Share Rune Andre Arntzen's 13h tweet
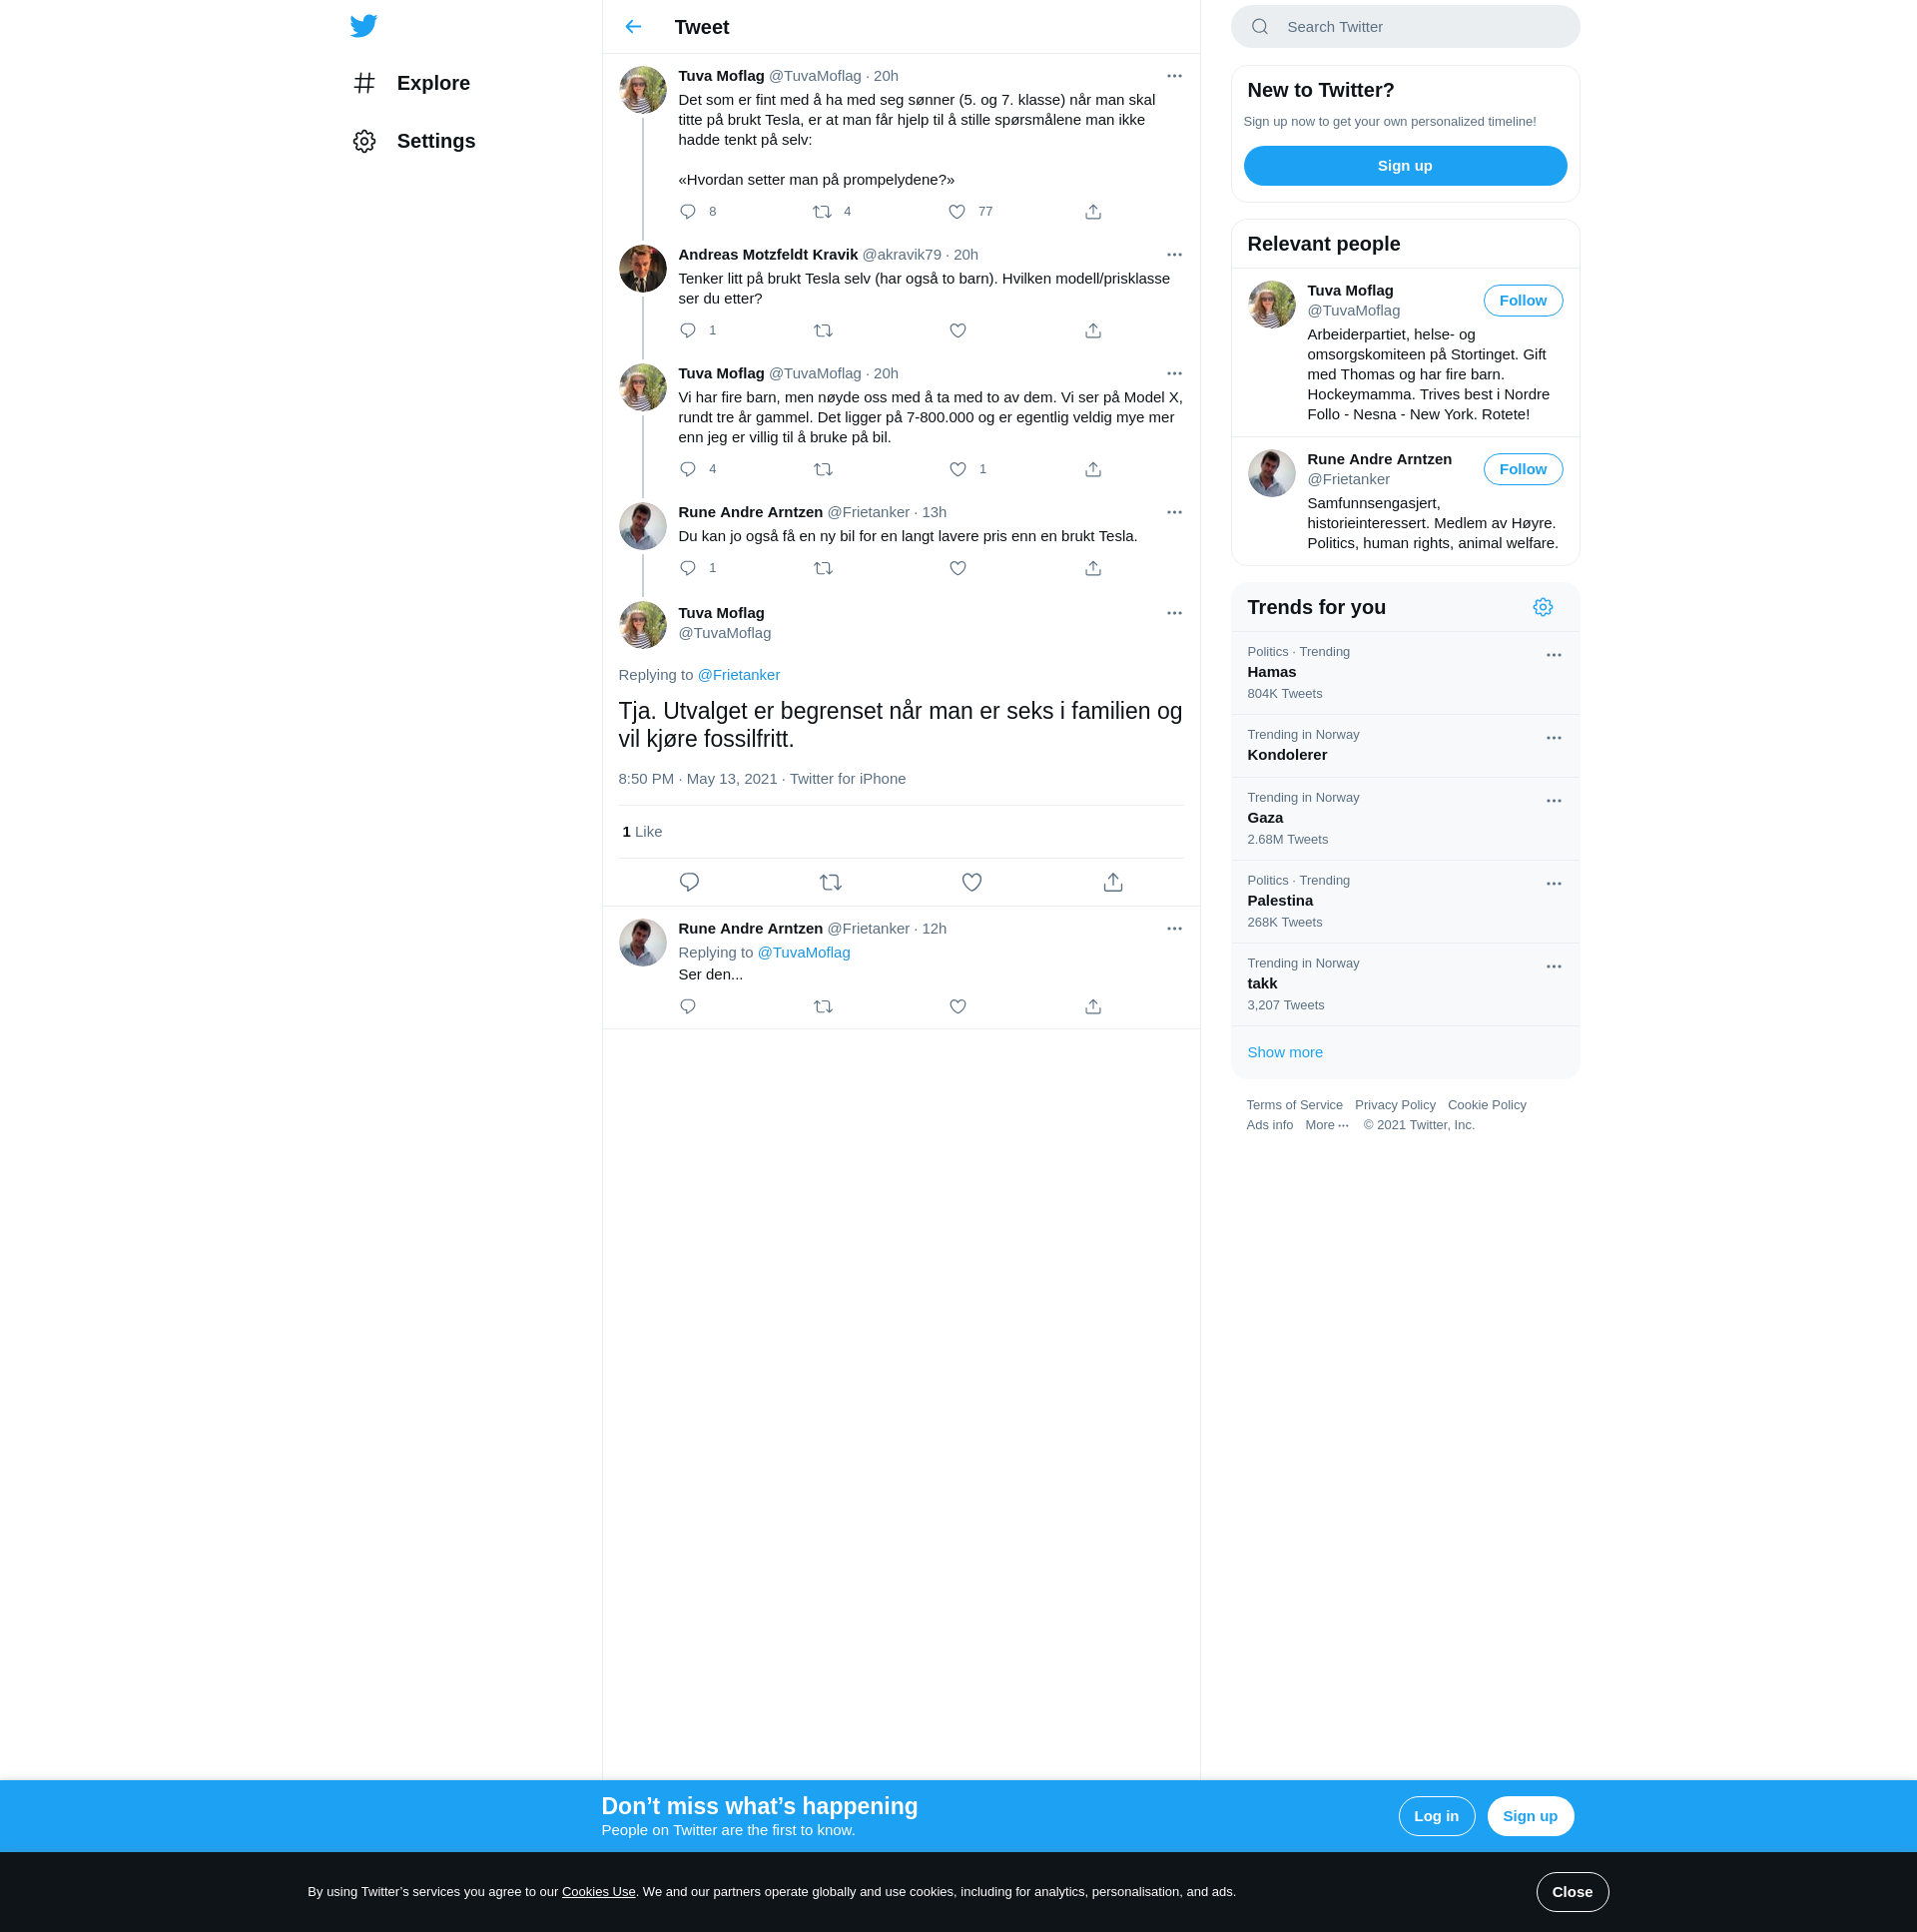Image resolution: width=1917 pixels, height=1932 pixels. pos(1093,569)
